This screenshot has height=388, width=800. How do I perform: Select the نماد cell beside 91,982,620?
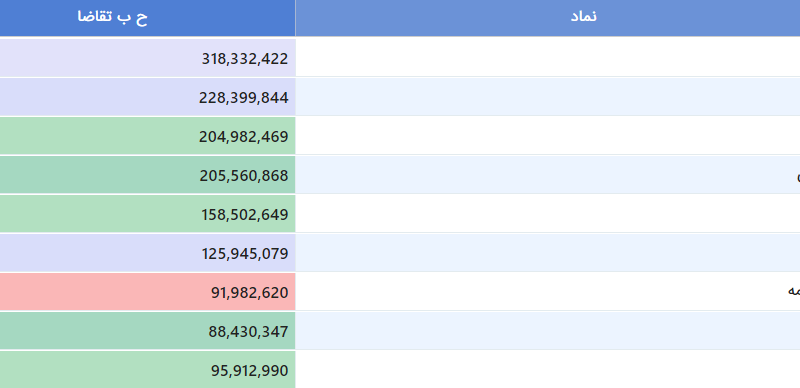tap(547, 292)
